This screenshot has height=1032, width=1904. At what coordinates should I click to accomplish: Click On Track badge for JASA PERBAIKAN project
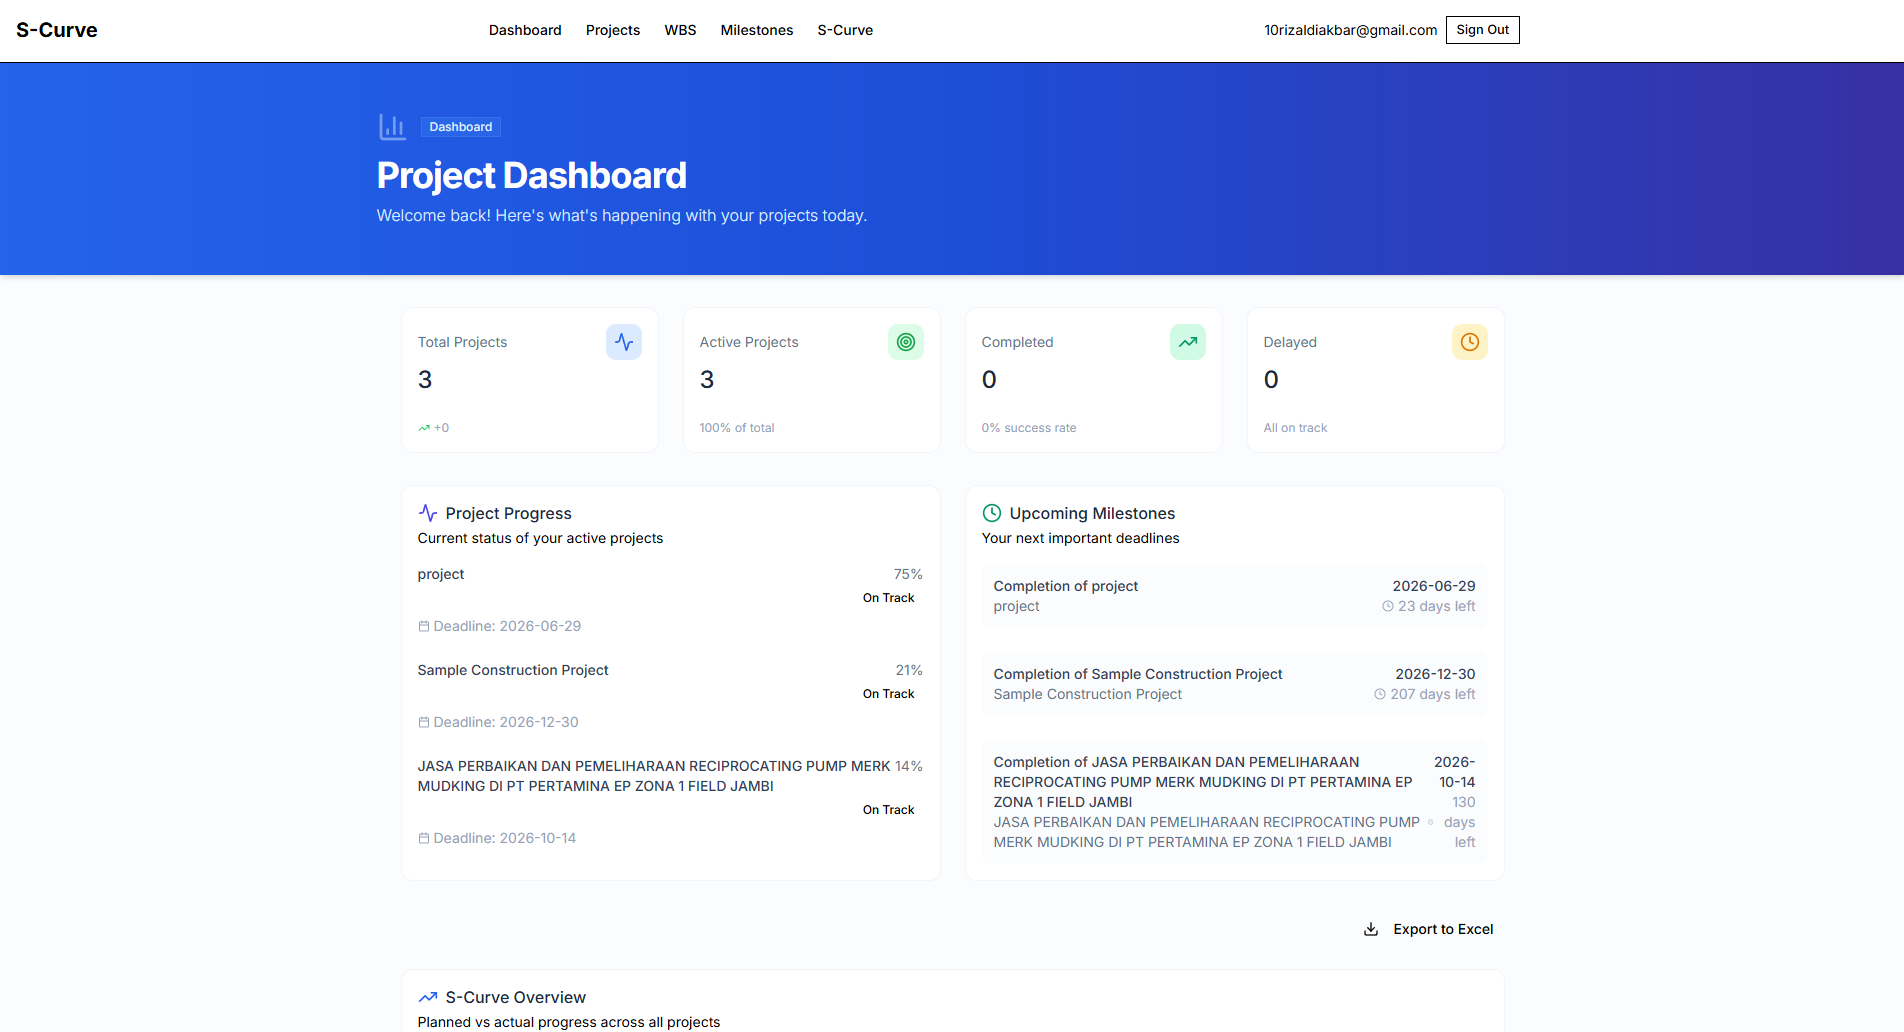pyautogui.click(x=889, y=810)
